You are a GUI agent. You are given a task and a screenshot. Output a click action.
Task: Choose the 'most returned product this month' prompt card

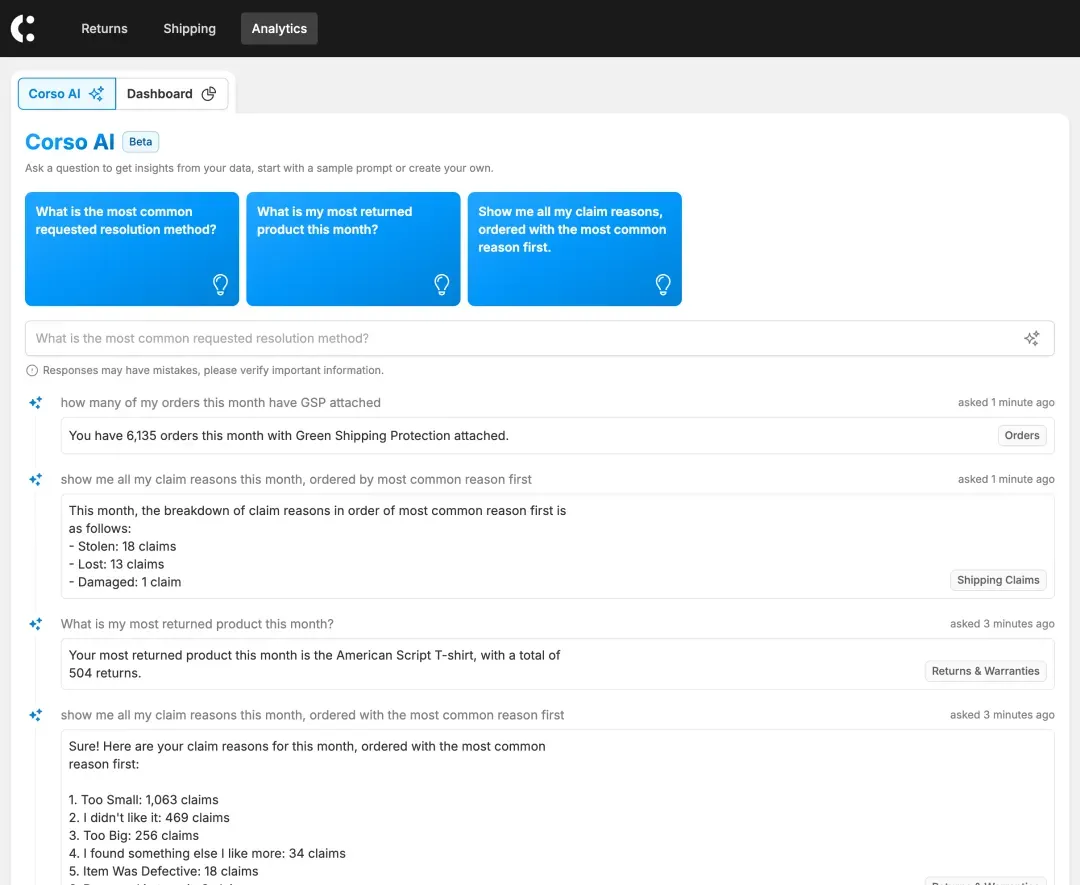353,248
